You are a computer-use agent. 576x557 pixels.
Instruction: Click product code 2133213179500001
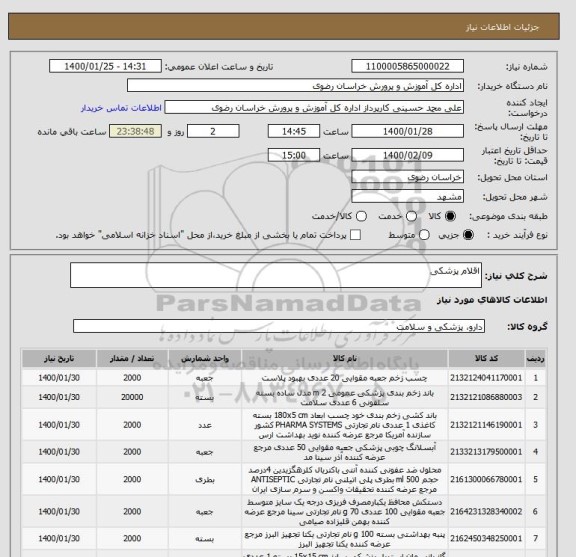[x=486, y=452]
